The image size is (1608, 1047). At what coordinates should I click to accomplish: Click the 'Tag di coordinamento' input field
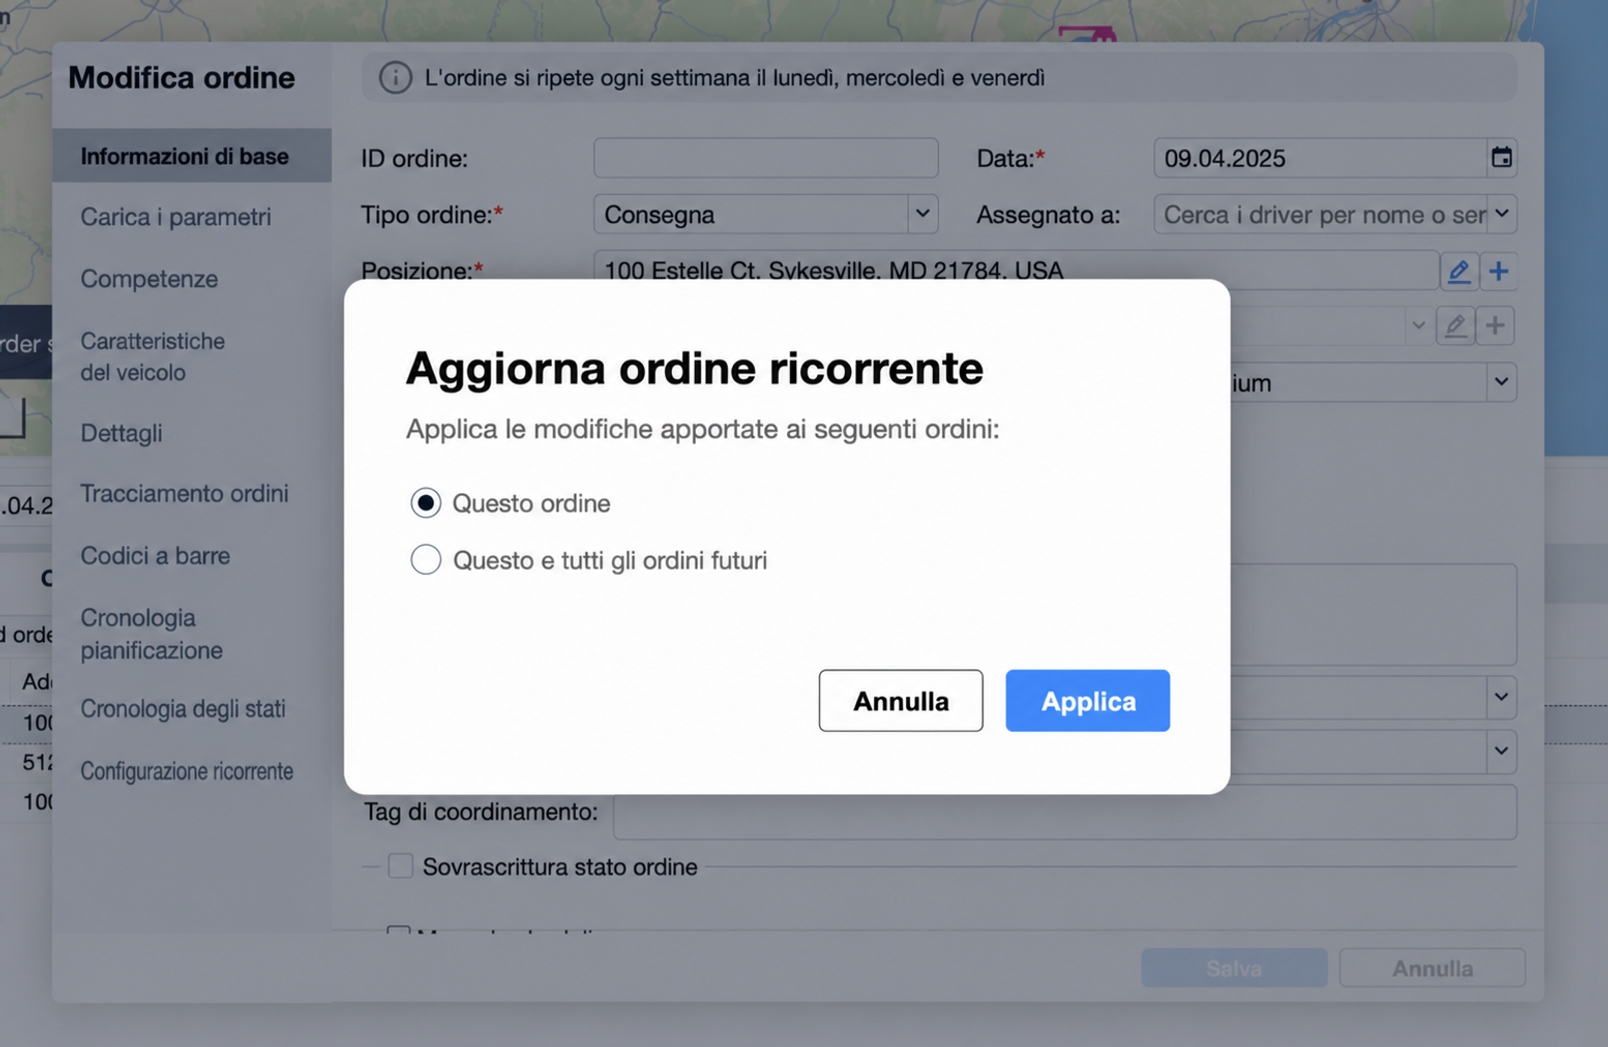[x=1064, y=812]
